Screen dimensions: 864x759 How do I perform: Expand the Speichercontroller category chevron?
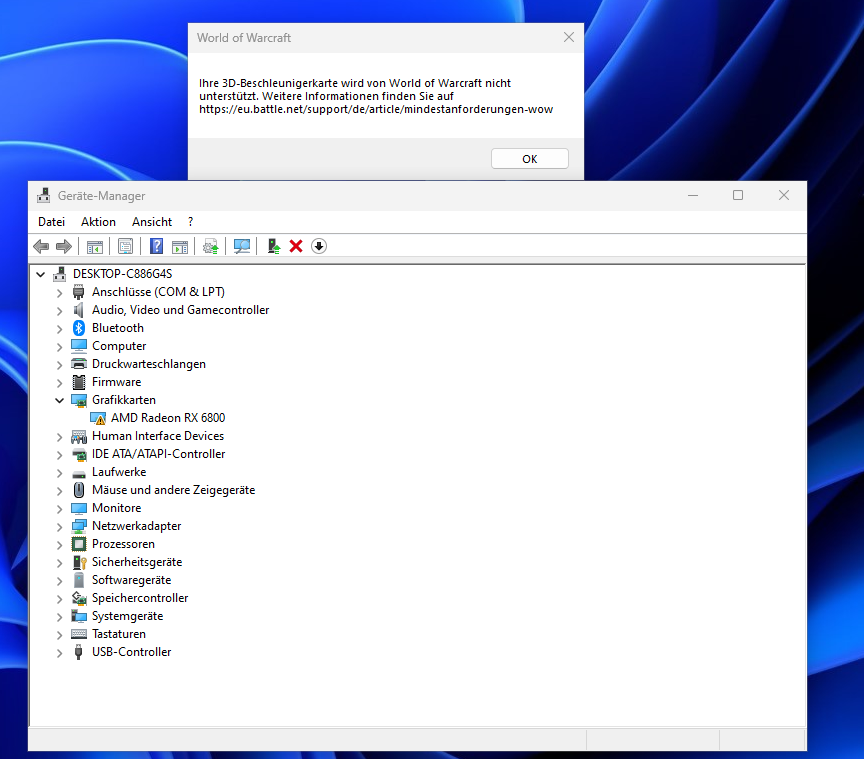coord(60,599)
